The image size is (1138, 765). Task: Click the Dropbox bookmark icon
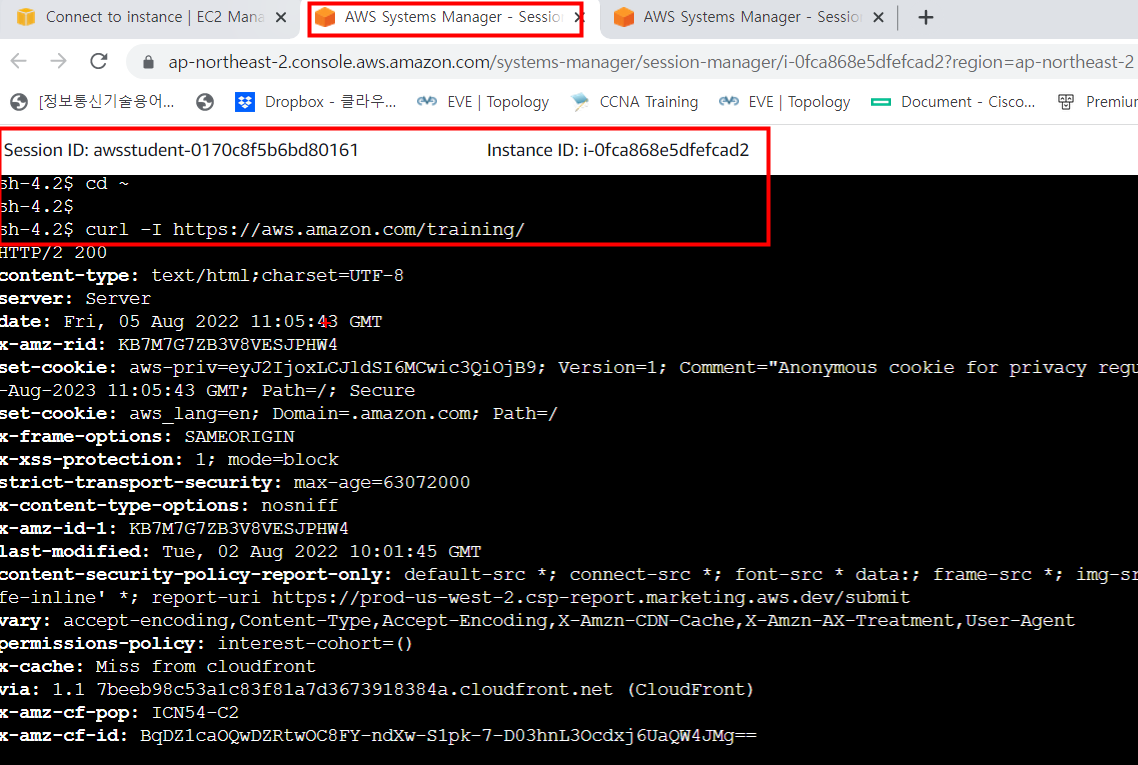point(245,102)
